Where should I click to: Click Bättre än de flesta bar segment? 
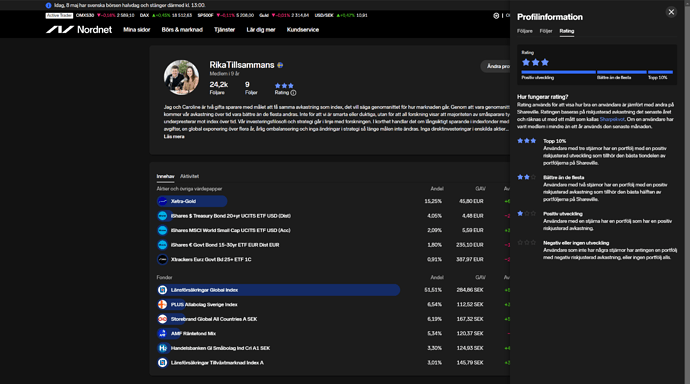click(622, 72)
